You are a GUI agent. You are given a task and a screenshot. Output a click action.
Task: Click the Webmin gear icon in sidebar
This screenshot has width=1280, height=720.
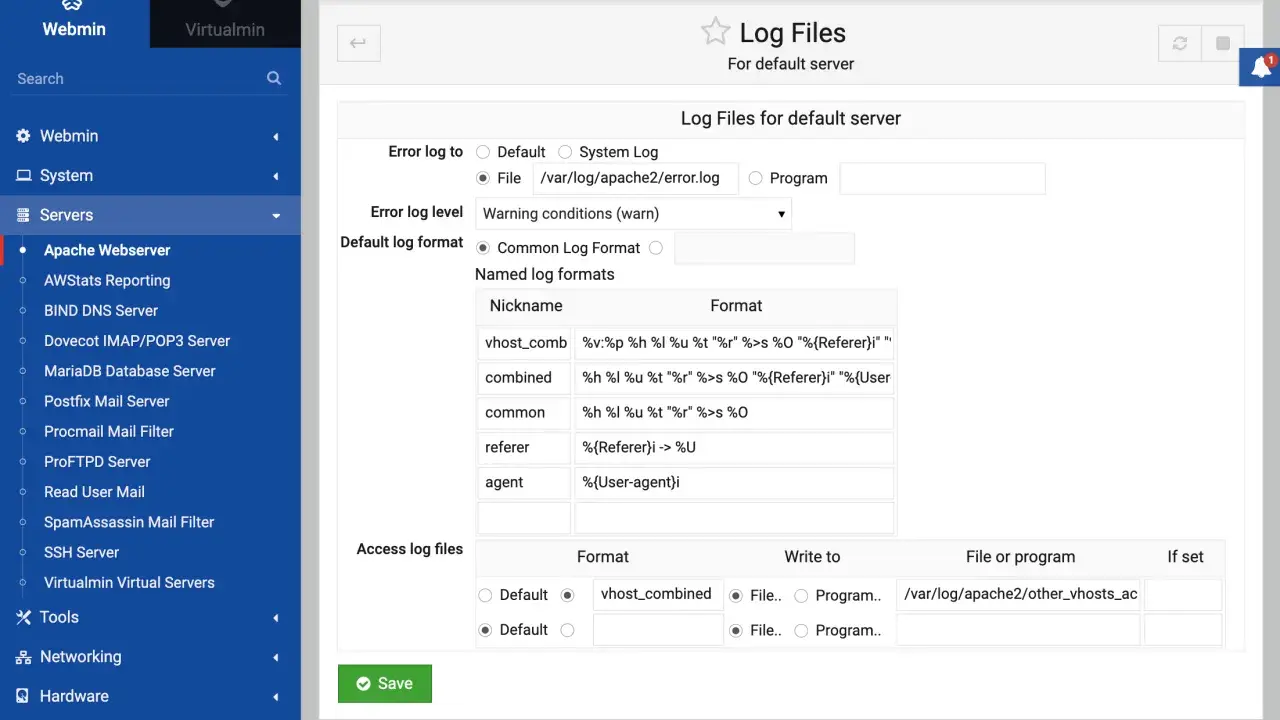click(23, 136)
